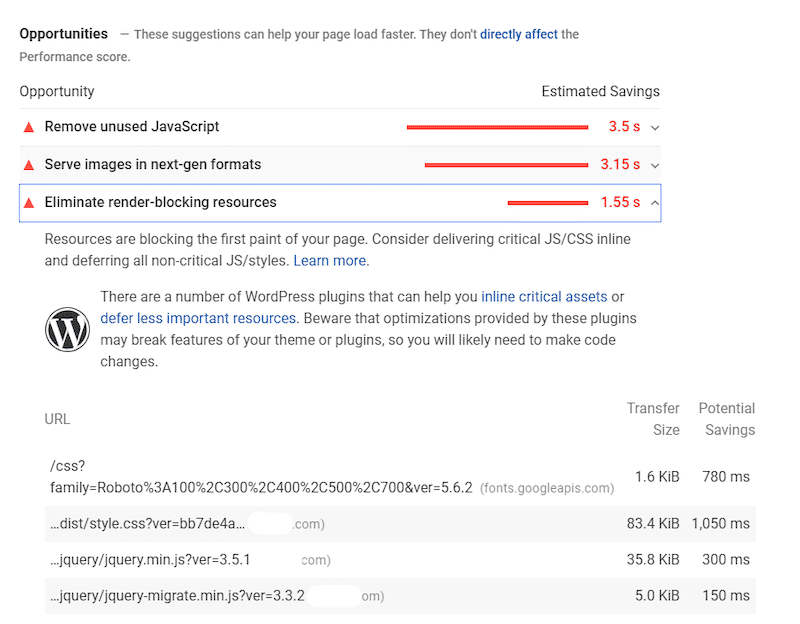
Task: Expand the Serve images in next-gen formats row
Action: 652,165
